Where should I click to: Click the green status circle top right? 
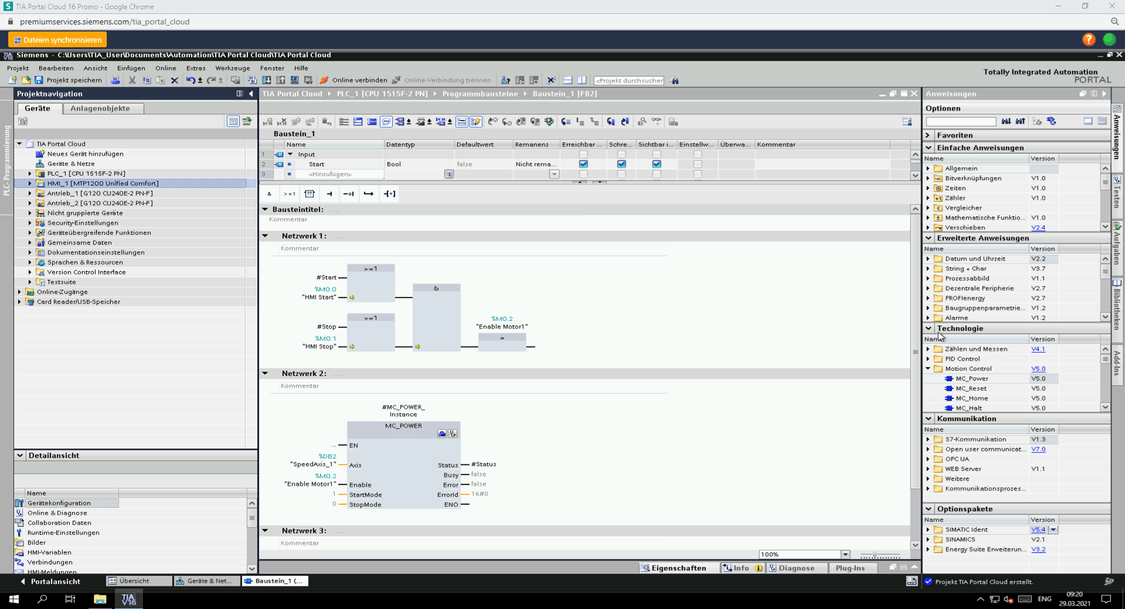(x=1109, y=39)
